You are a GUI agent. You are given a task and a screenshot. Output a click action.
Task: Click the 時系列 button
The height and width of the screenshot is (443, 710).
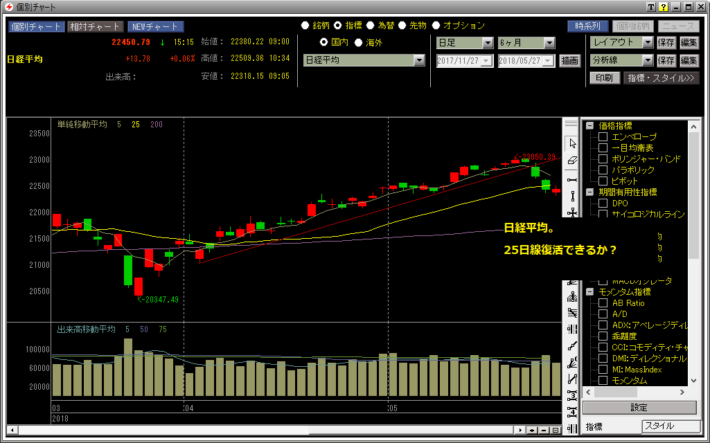(x=588, y=26)
